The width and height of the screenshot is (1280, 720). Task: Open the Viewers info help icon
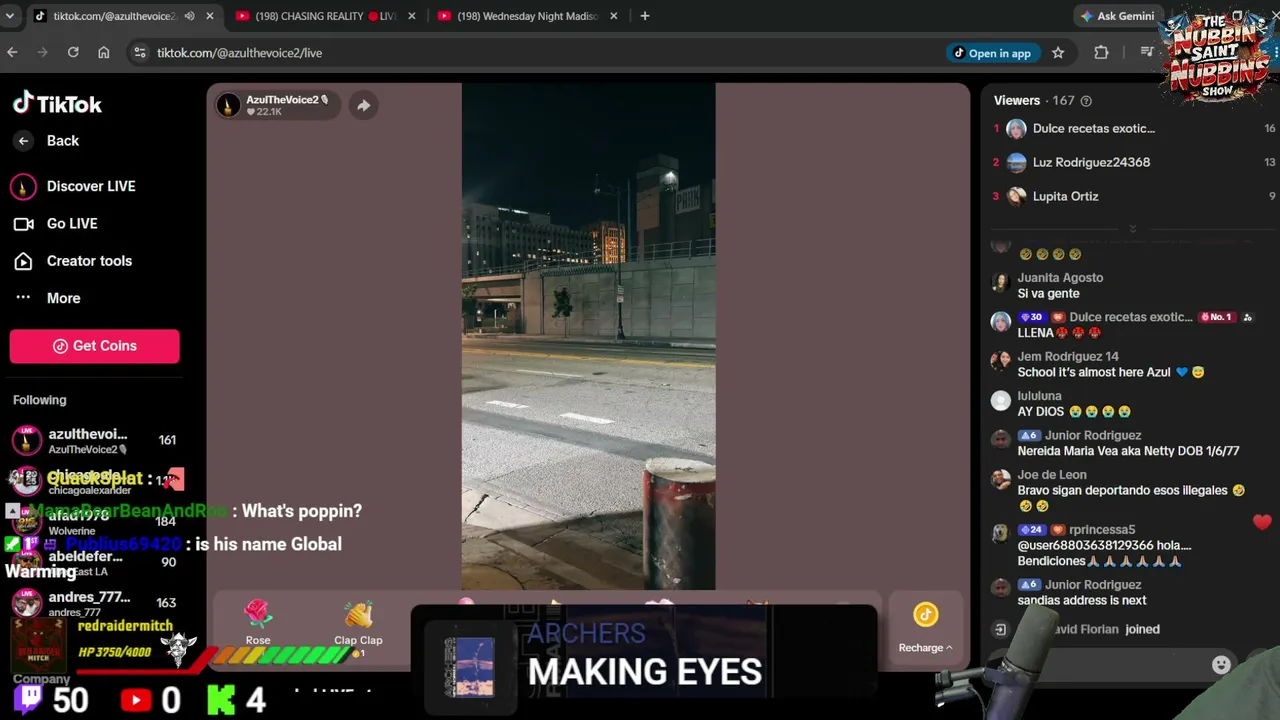(x=1086, y=101)
